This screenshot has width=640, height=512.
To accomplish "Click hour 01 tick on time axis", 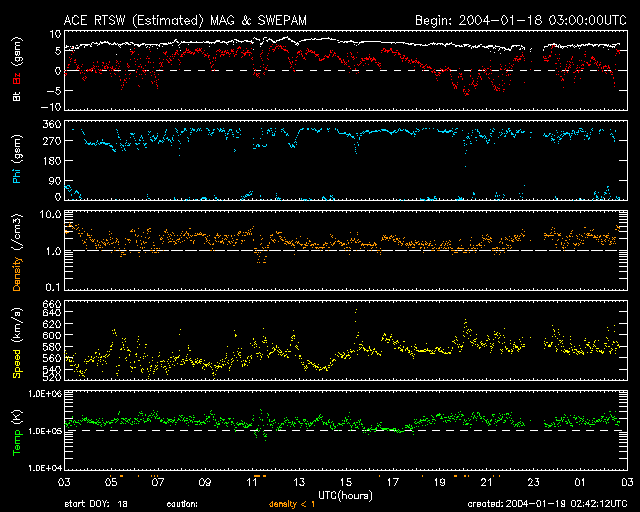I will pyautogui.click(x=580, y=483).
